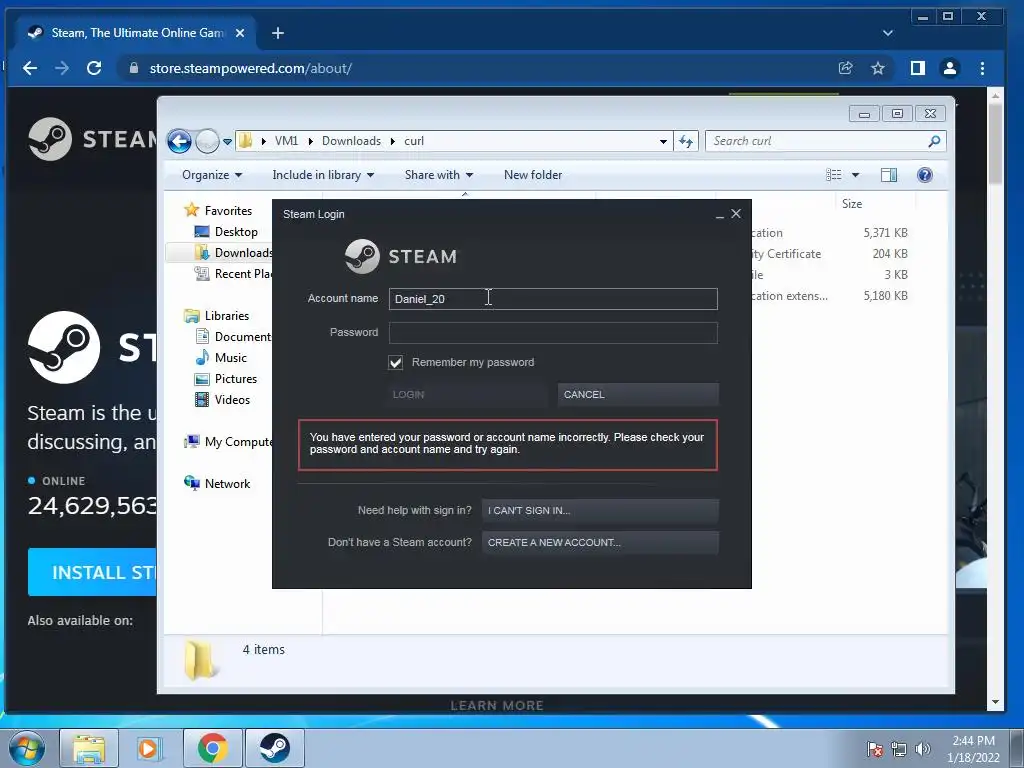Open the Share with menu
The height and width of the screenshot is (768, 1024).
(438, 175)
